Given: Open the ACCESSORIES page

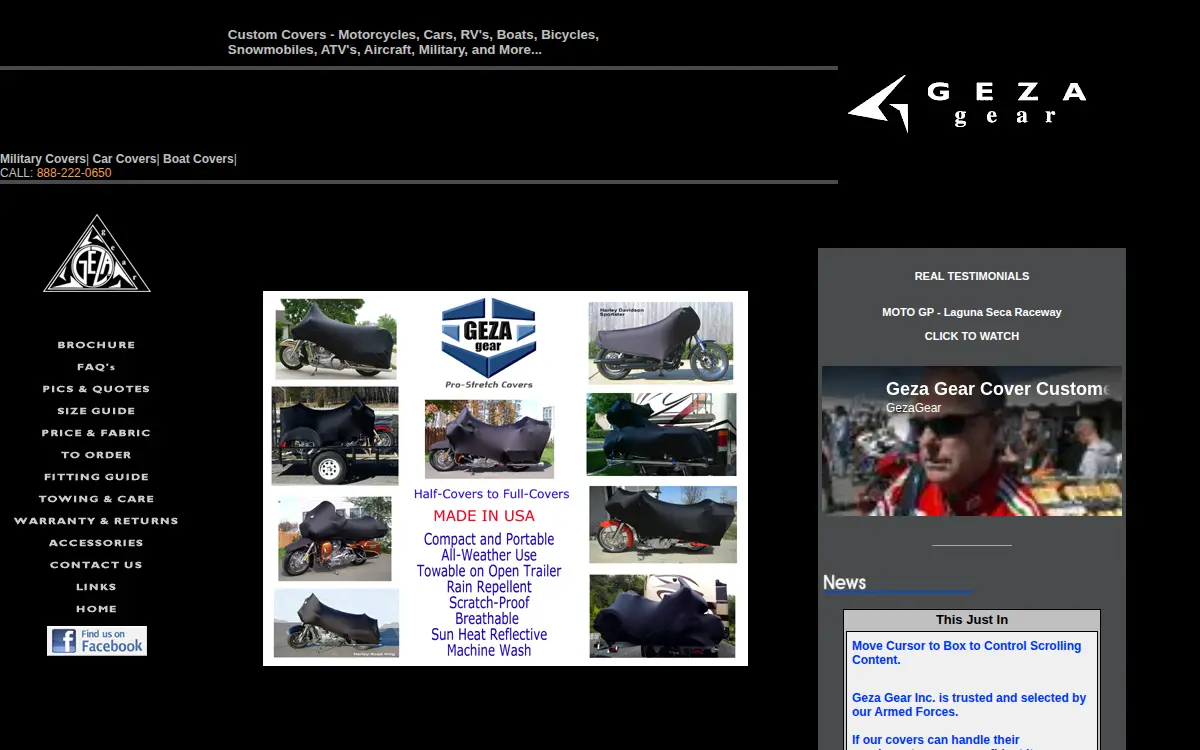Looking at the screenshot, I should pos(96,543).
